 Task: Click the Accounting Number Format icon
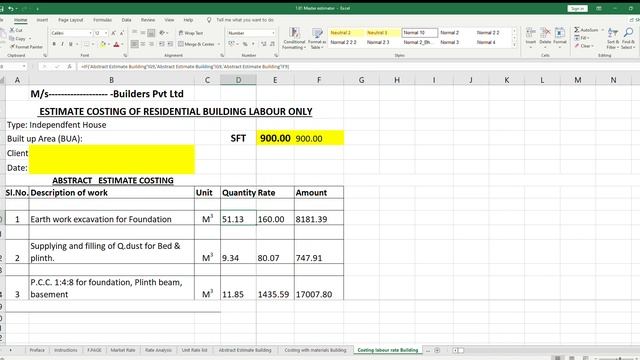[x=231, y=44]
